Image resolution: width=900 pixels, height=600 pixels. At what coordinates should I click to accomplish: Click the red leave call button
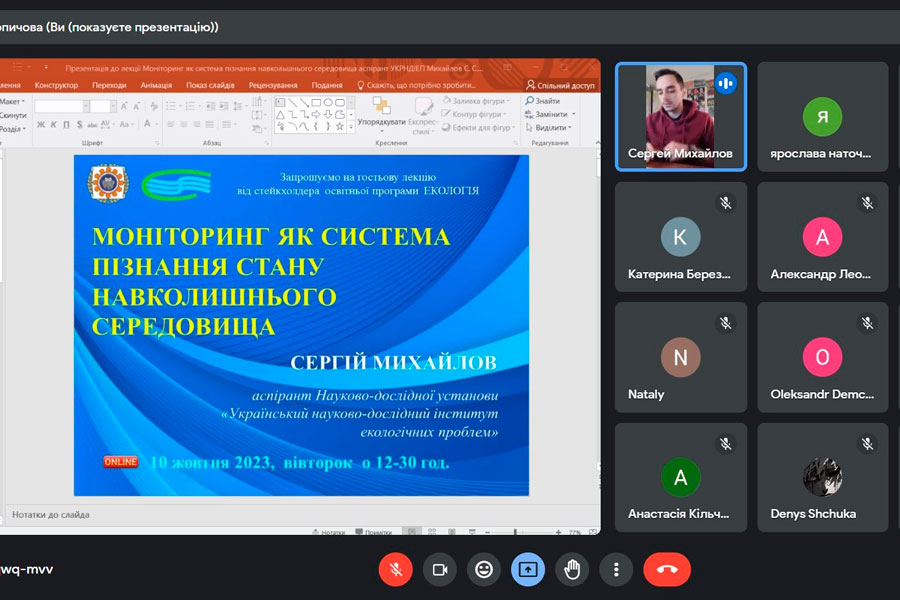click(667, 569)
